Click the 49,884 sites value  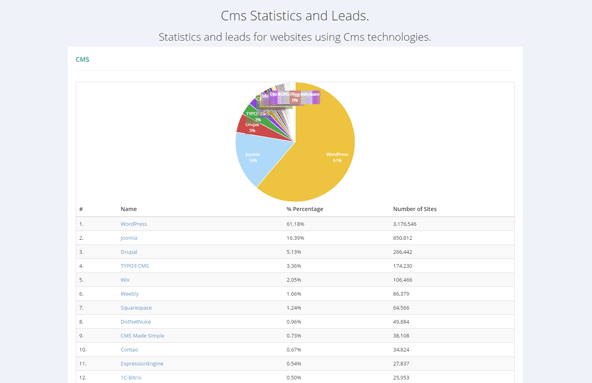[401, 322]
